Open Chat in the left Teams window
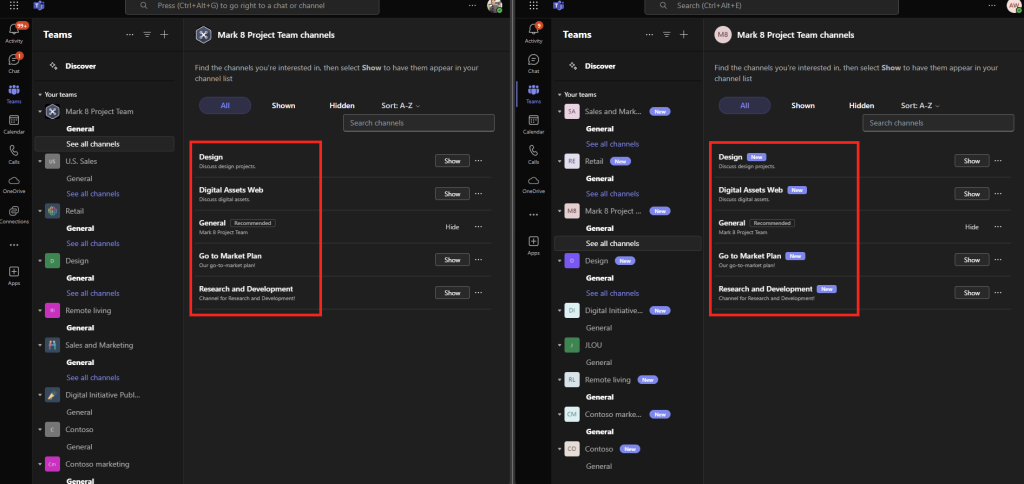The image size is (1024, 484). click(14, 63)
